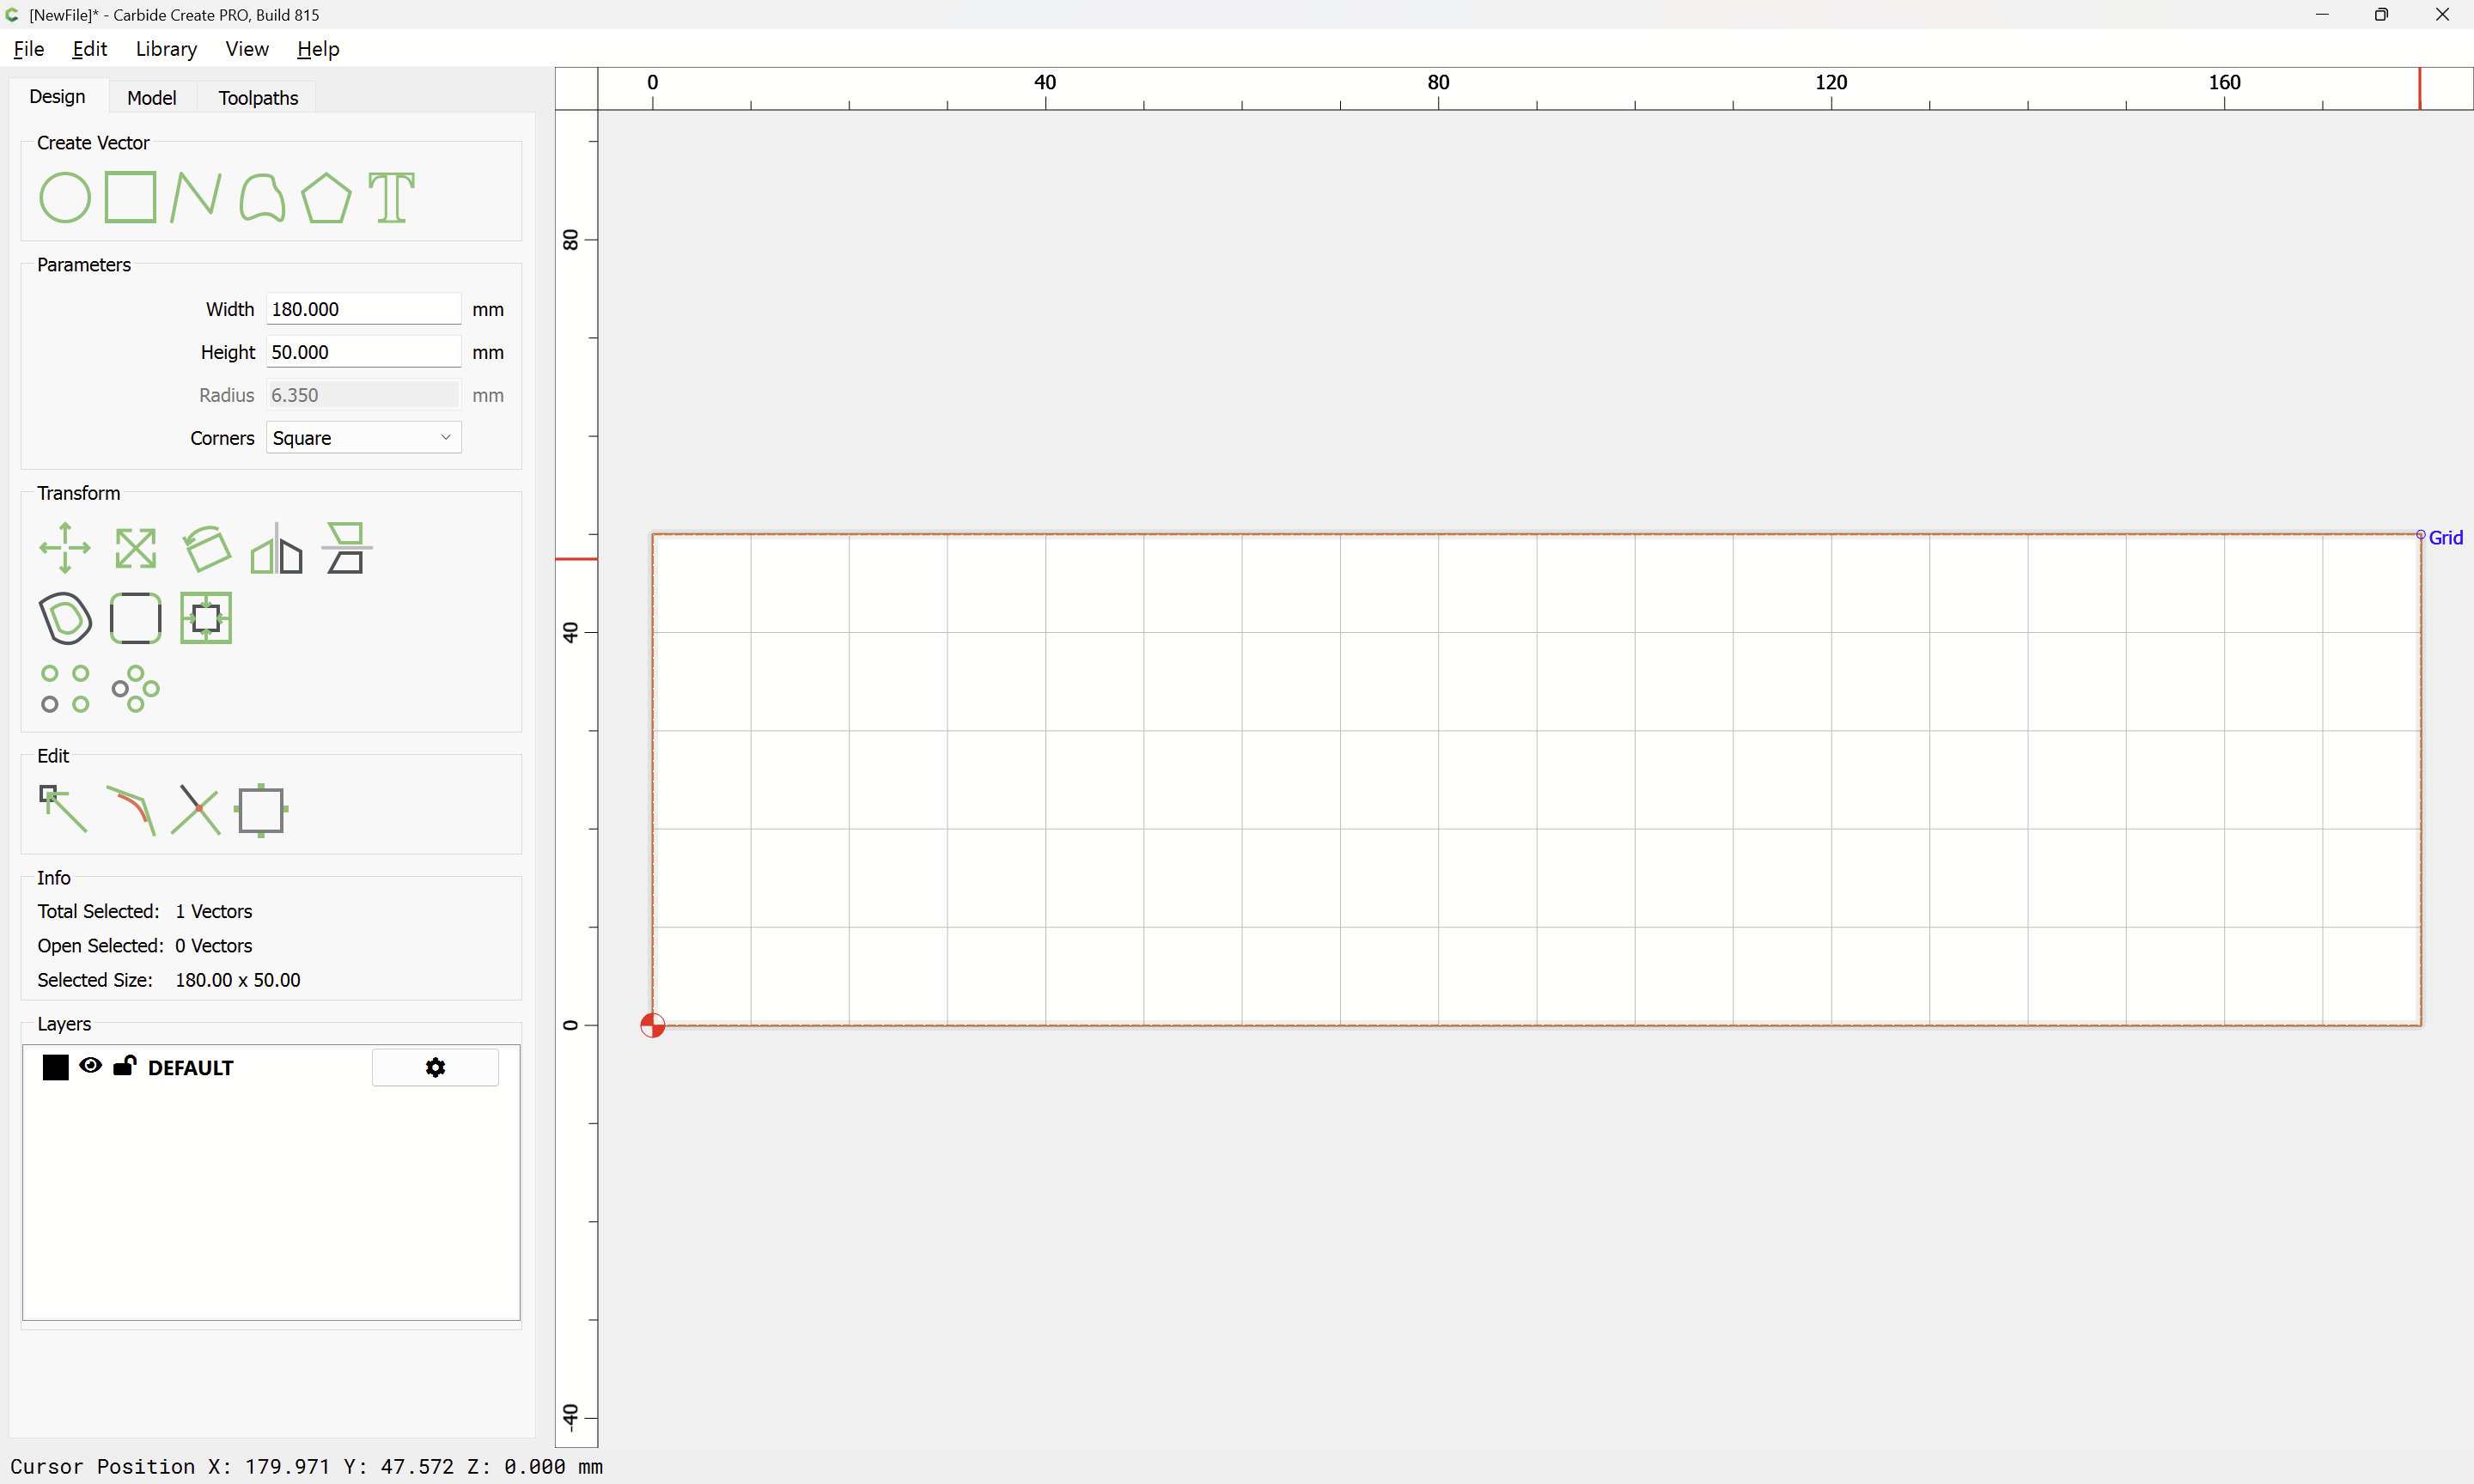Open the Circular Array tool
Image resolution: width=2474 pixels, height=1484 pixels.
click(135, 689)
